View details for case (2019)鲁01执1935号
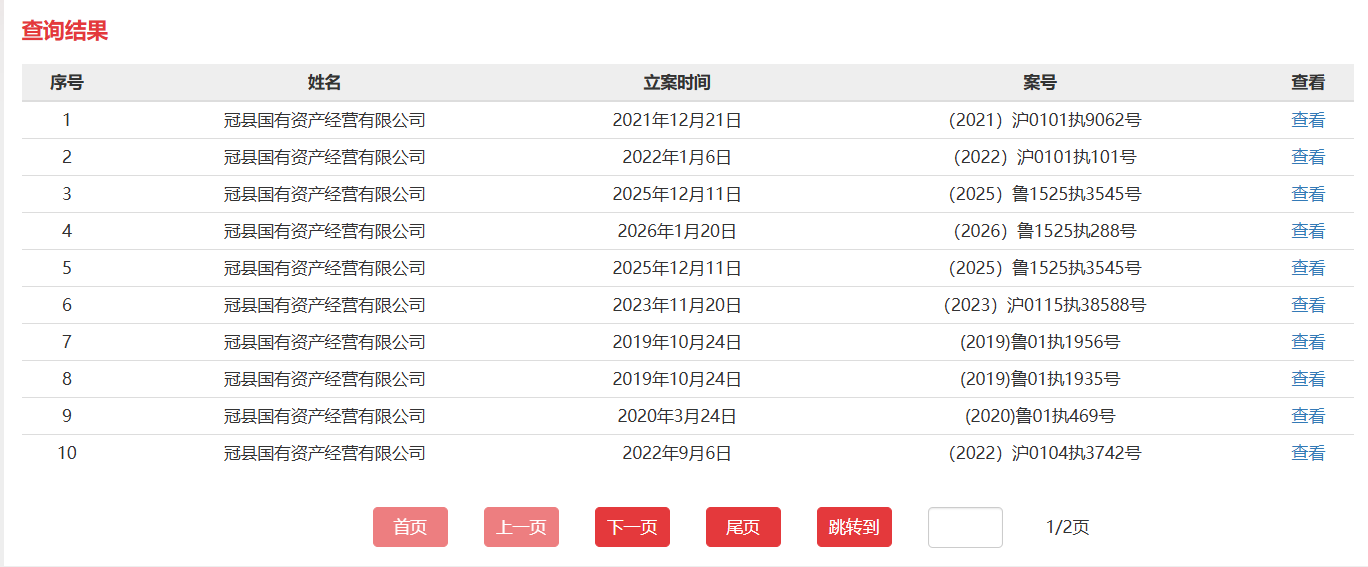Screen dimensions: 1368x567 click(1307, 379)
